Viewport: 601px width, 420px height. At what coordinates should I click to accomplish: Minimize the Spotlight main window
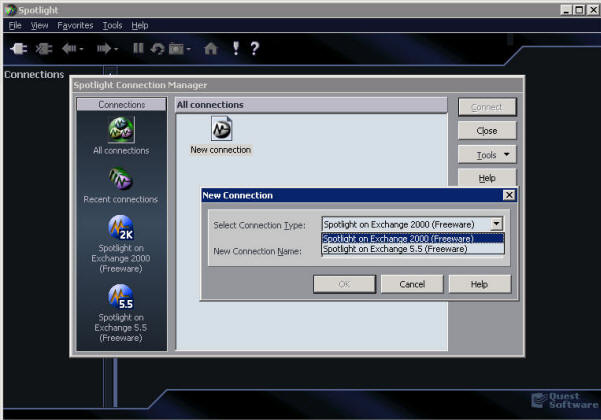tap(566, 10)
